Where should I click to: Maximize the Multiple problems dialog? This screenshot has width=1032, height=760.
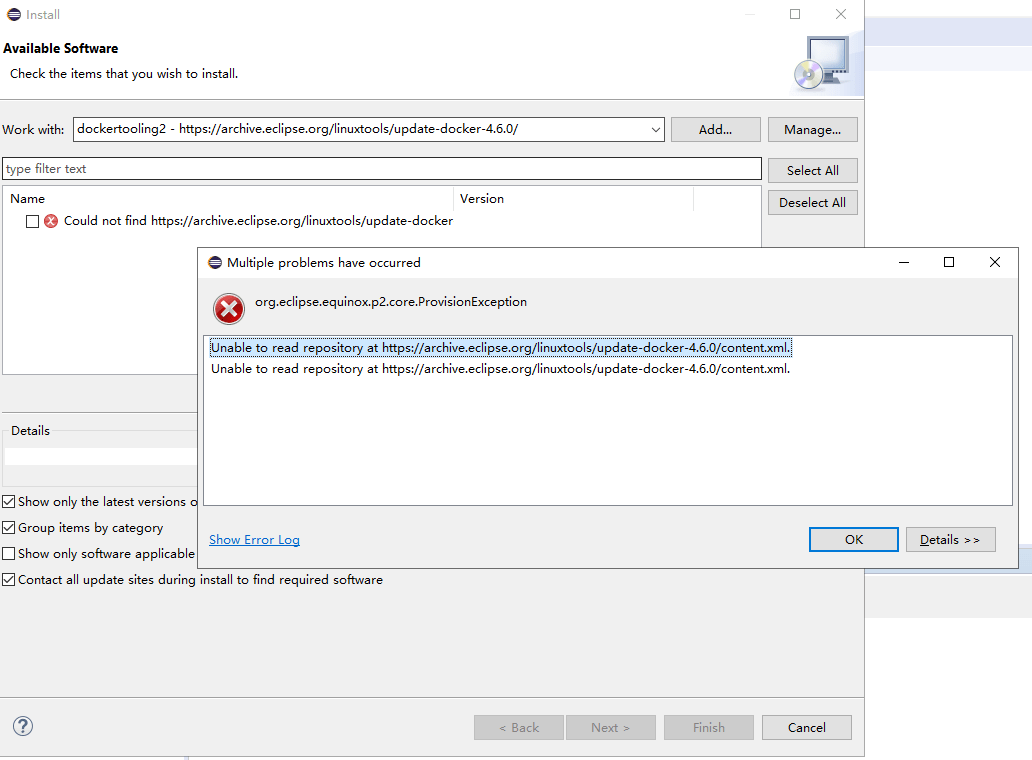point(948,262)
